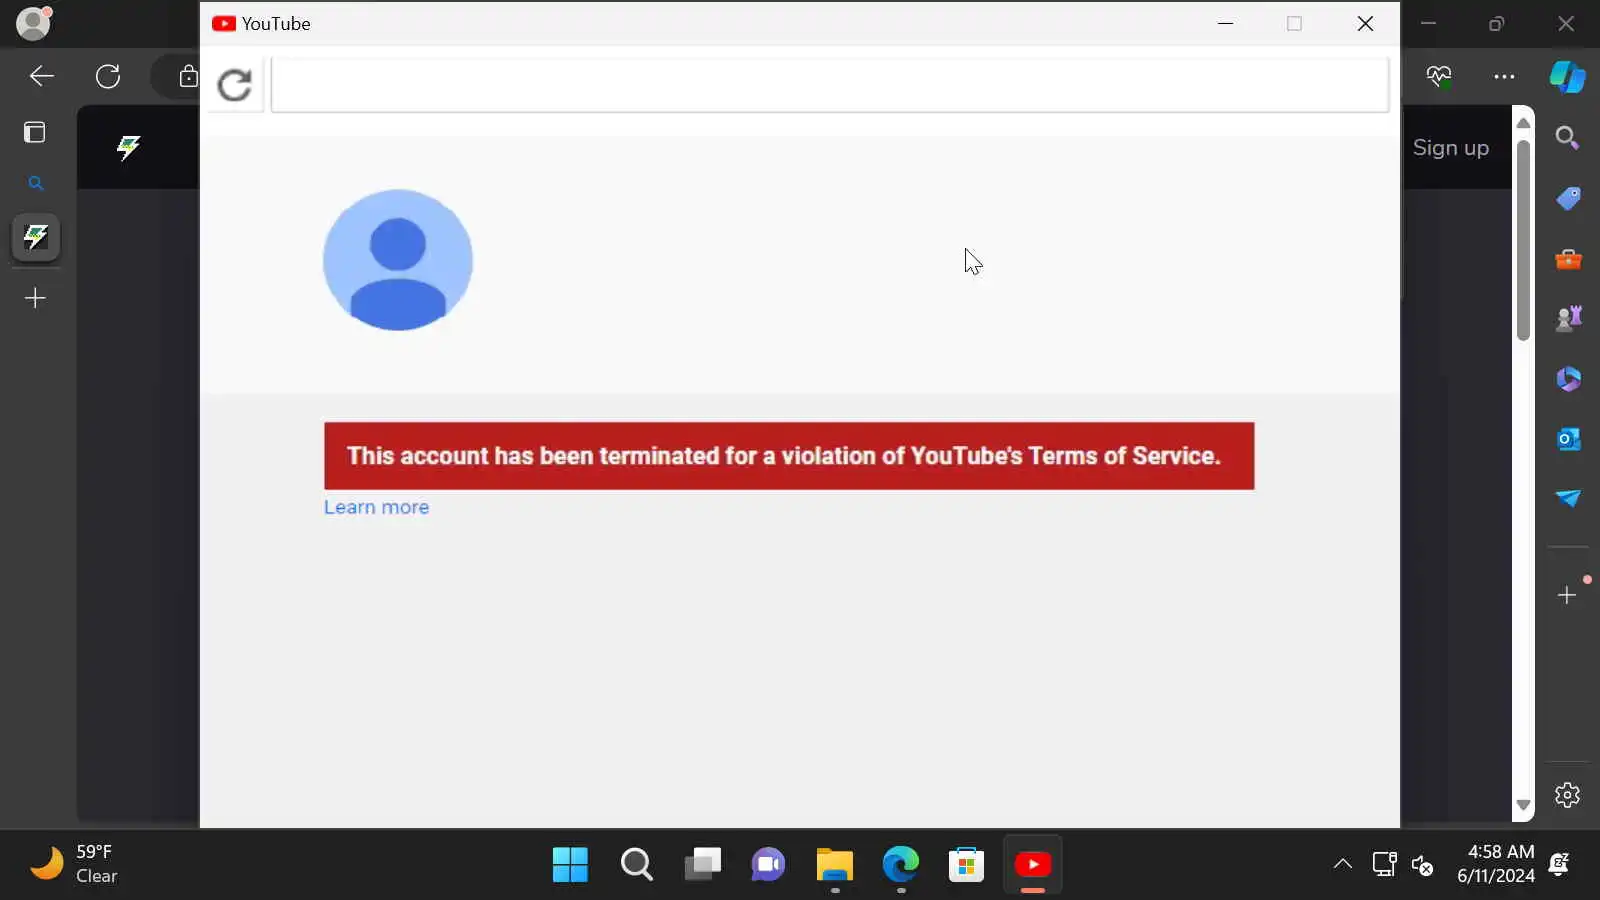Click the muted volume tray icon
Image resolution: width=1600 pixels, height=900 pixels.
pyautogui.click(x=1423, y=864)
